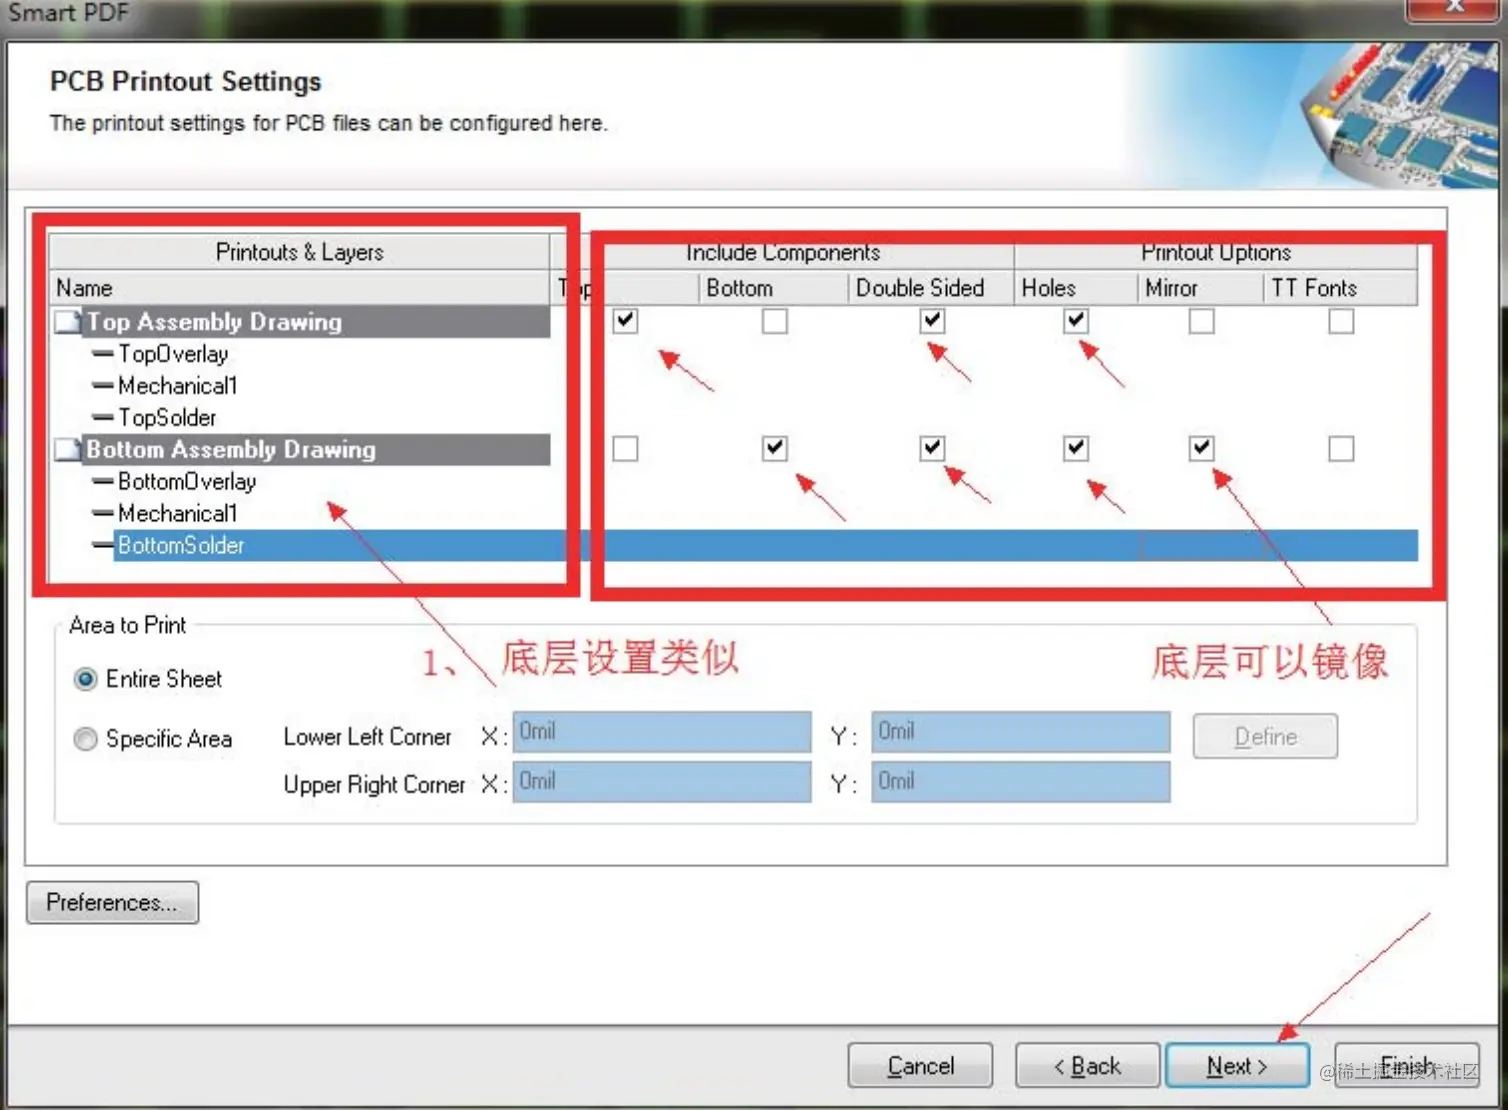The image size is (1508, 1110).
Task: Uncheck Top components for Top Assembly Drawing
Action: [626, 321]
